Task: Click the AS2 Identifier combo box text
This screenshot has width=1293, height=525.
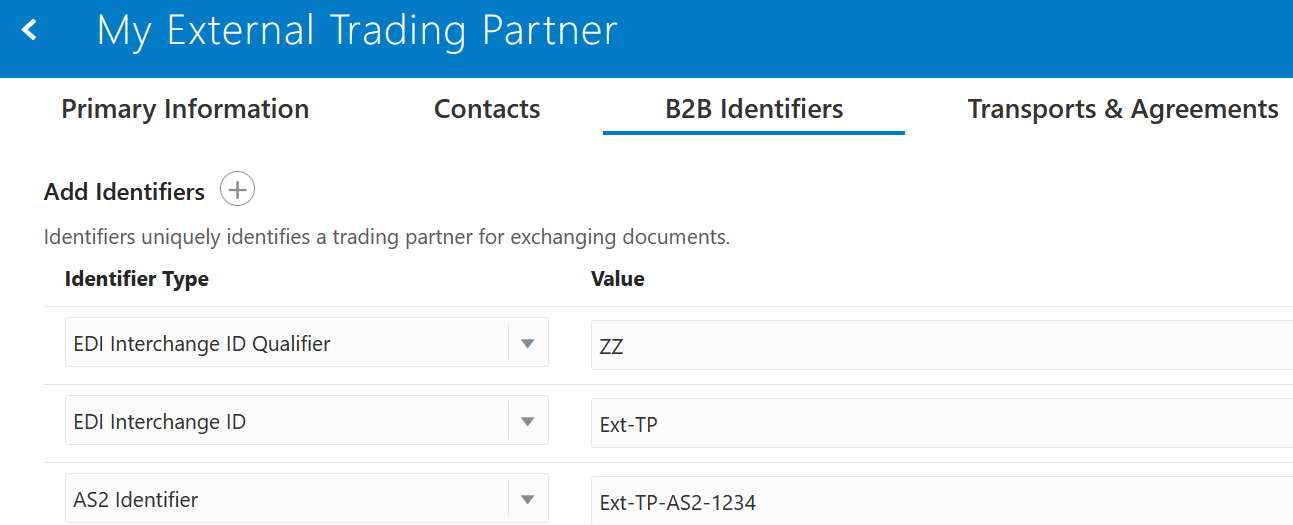Action: (136, 500)
